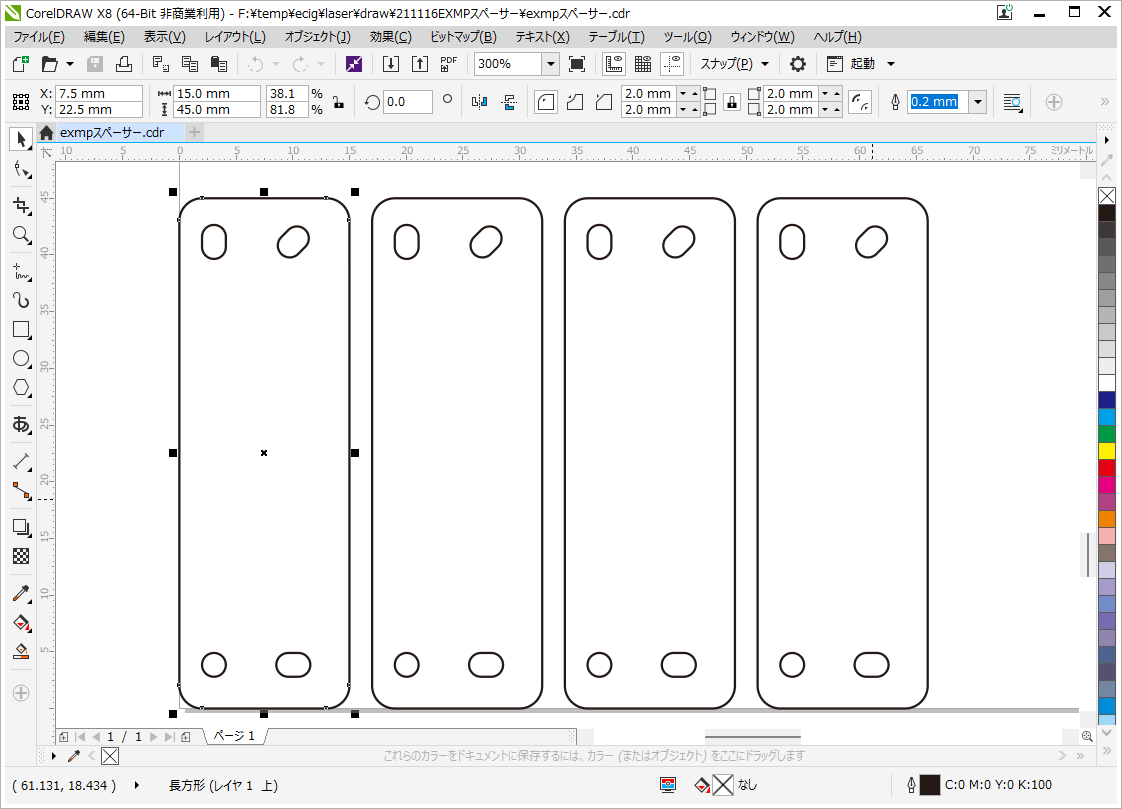Expand the outline width 0.2 mm dropdown
The height and width of the screenshot is (809, 1122).
(977, 102)
